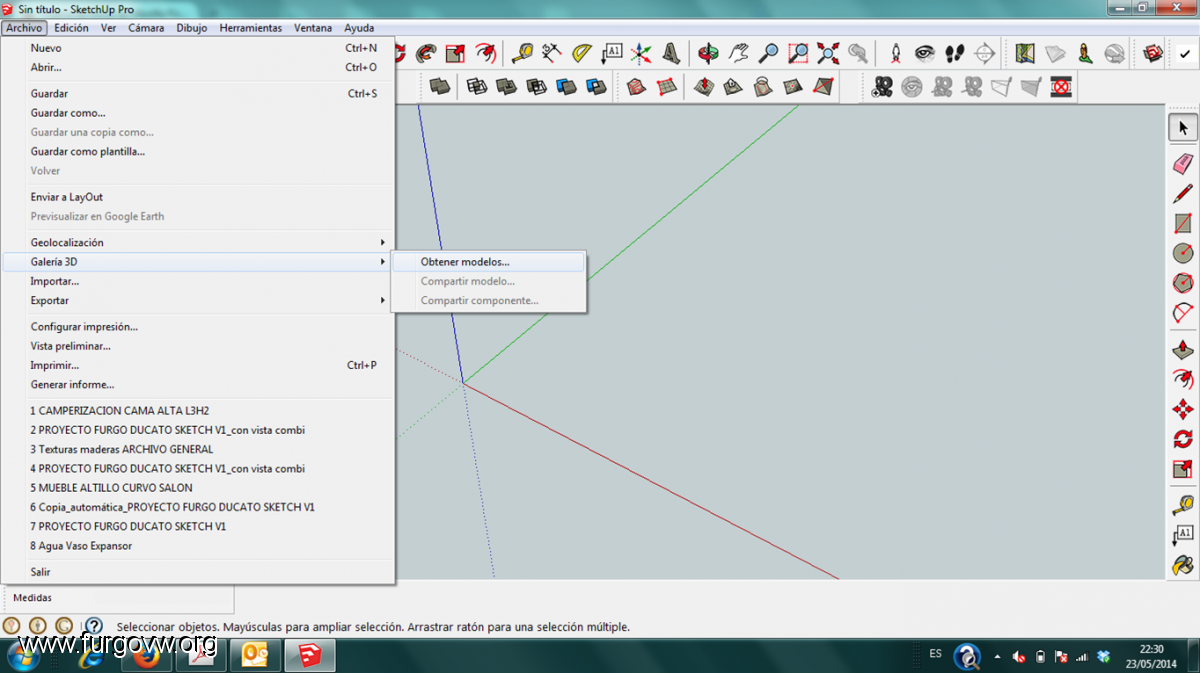This screenshot has width=1200, height=673.
Task: Select the arrow Select tool in right toolbar
Action: [x=1183, y=128]
